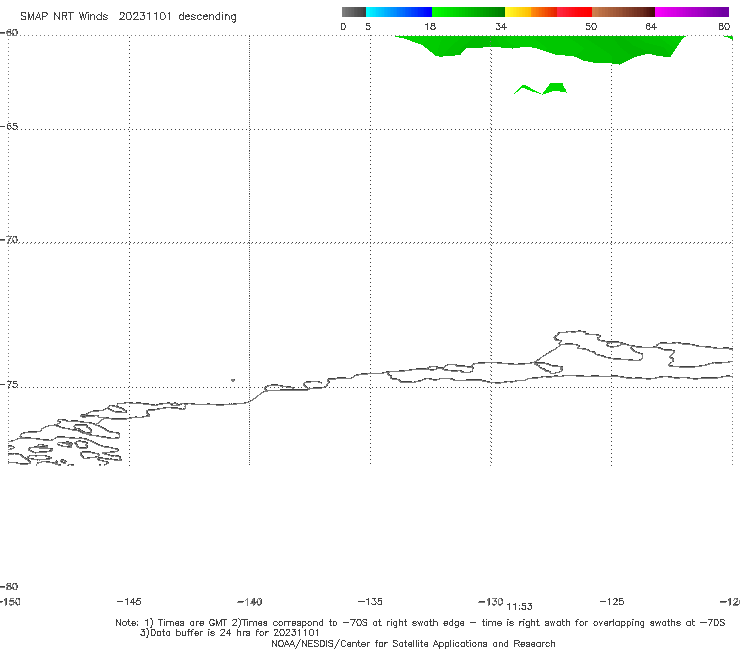The image size is (740, 650).
Task: Click the magenta-purple segment of the color bar
Action: click(x=692, y=12)
